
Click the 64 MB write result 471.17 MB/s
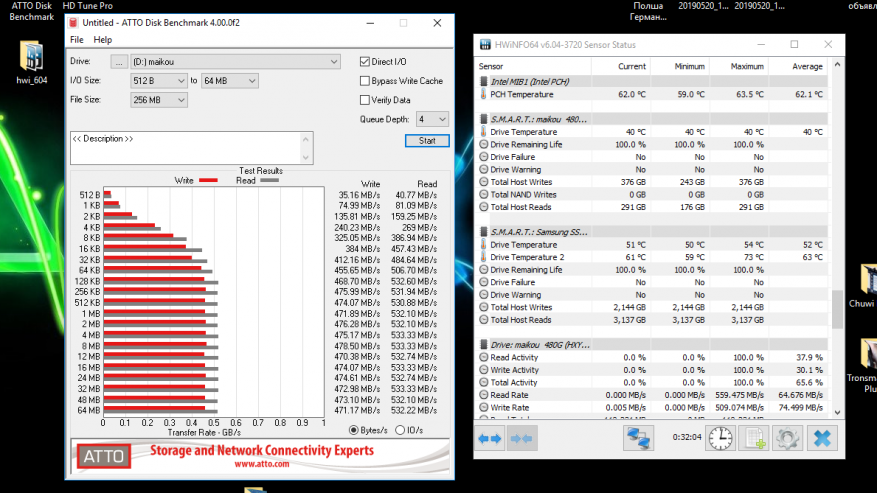(357, 410)
